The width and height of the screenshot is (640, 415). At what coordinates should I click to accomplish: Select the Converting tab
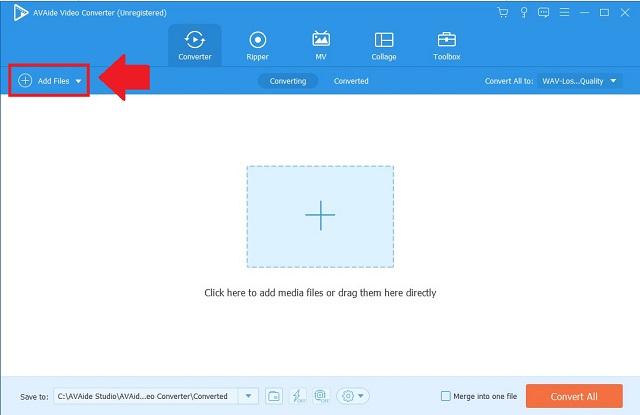288,81
